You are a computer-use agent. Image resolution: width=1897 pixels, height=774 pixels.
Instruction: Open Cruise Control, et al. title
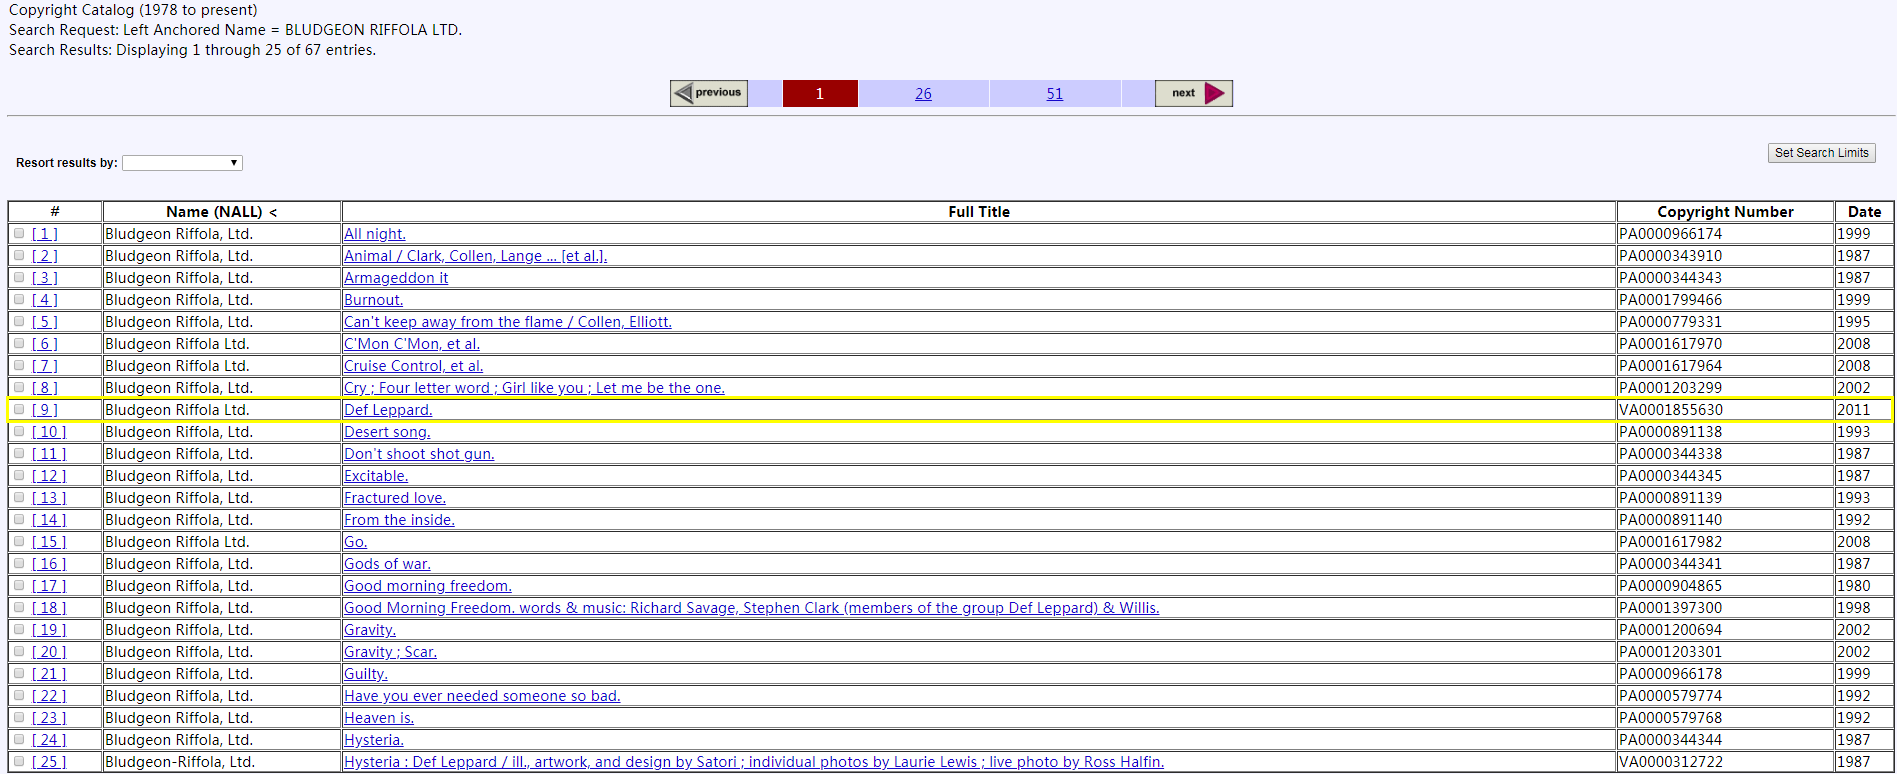(414, 366)
